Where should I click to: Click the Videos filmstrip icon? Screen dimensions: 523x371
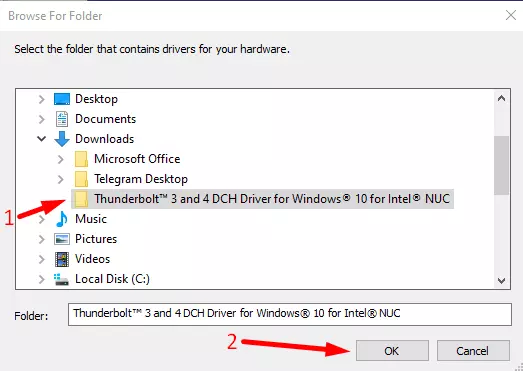click(x=62, y=259)
